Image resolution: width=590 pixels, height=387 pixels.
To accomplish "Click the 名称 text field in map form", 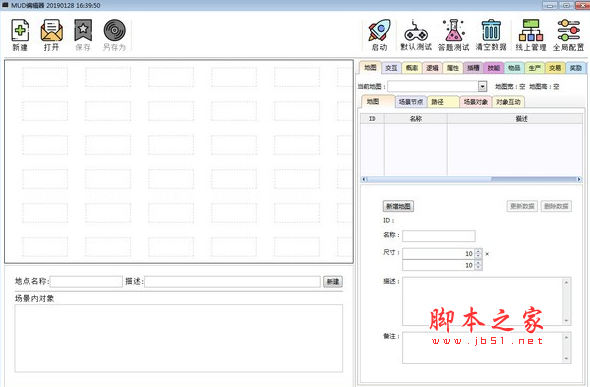I will coord(439,236).
